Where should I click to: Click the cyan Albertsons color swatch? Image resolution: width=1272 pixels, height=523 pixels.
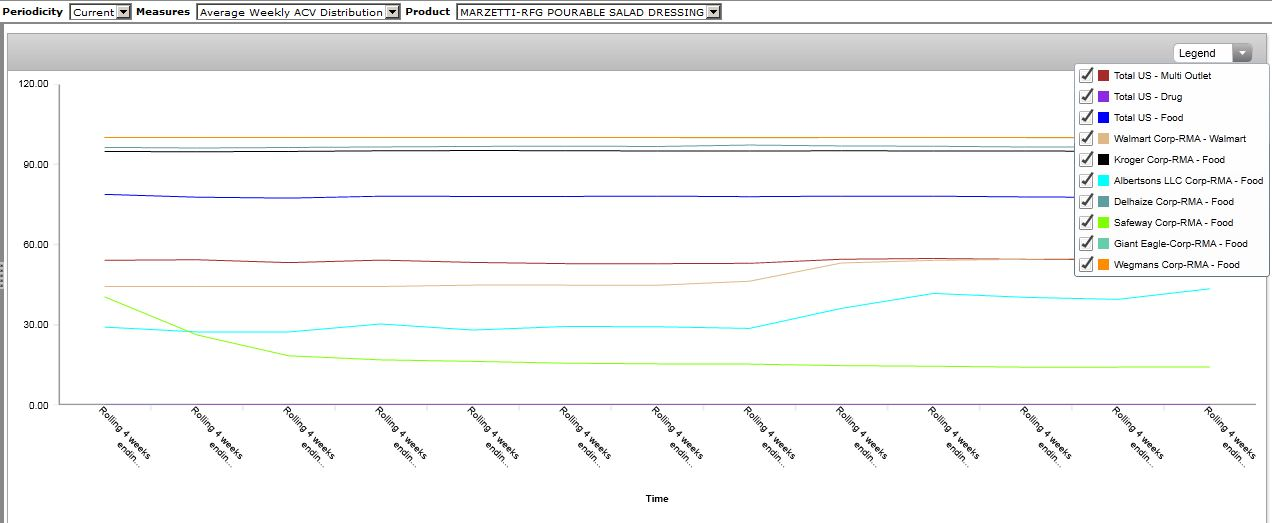(1103, 181)
